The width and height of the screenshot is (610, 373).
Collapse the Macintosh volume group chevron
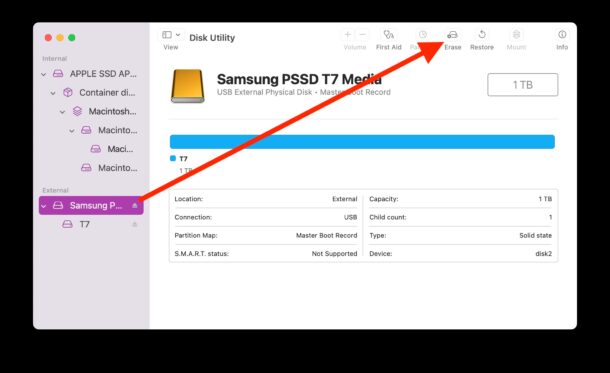62,112
